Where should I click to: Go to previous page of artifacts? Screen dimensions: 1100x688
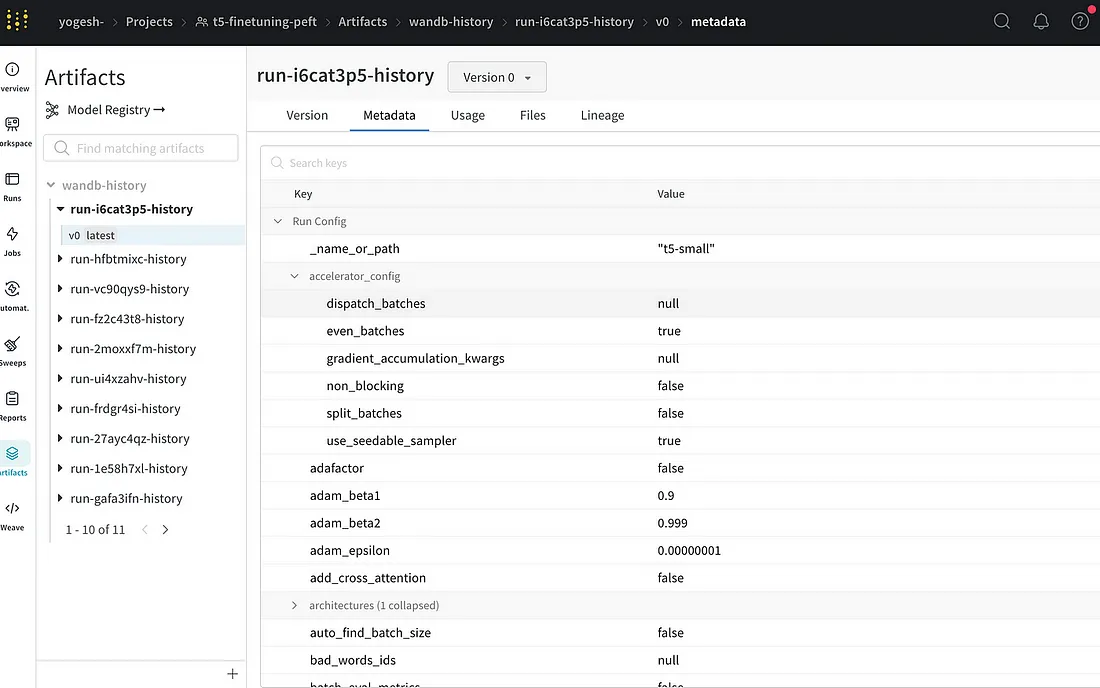tap(145, 530)
